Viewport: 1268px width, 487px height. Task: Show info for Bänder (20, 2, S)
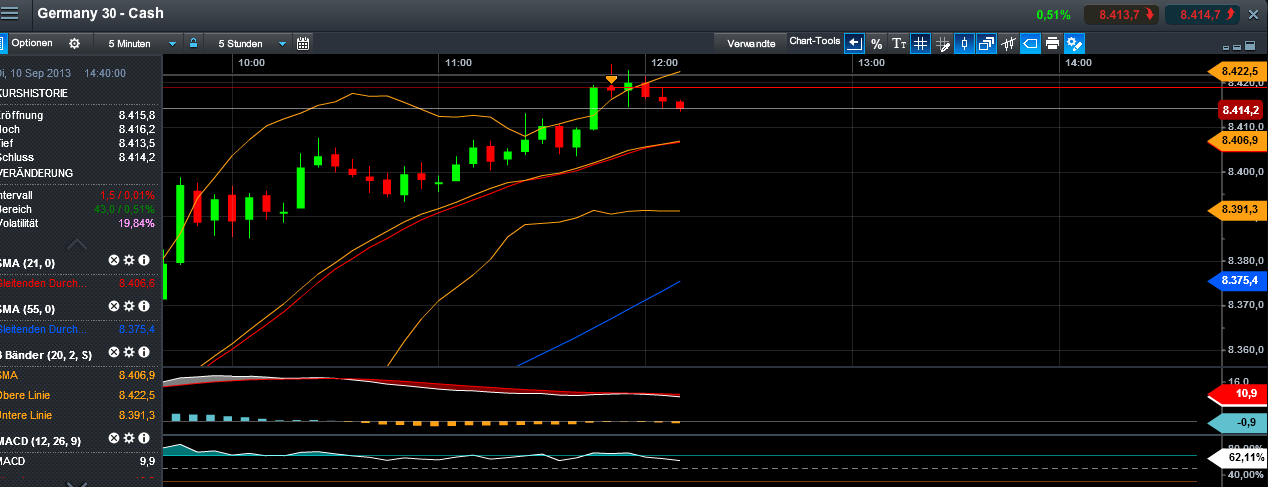(144, 352)
